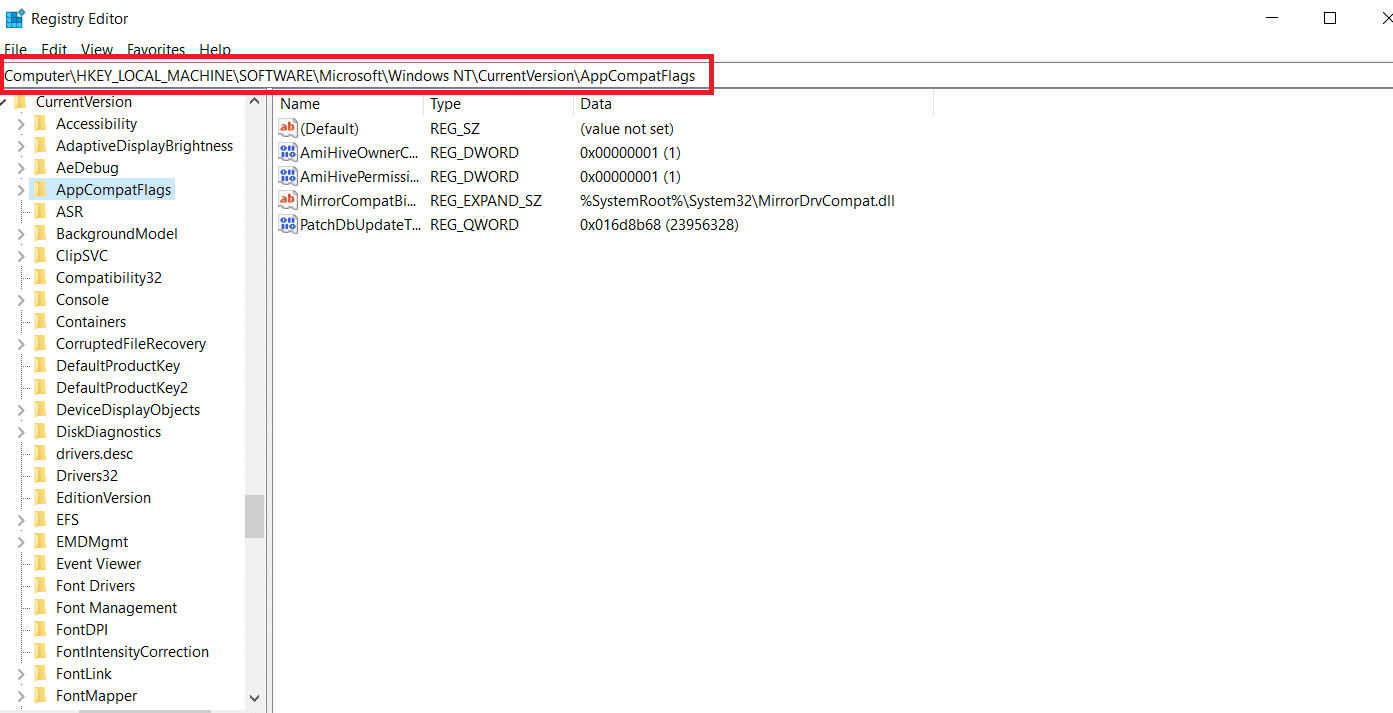Expand the AppCompatFlags key
This screenshot has width=1393, height=713.
pos(21,190)
